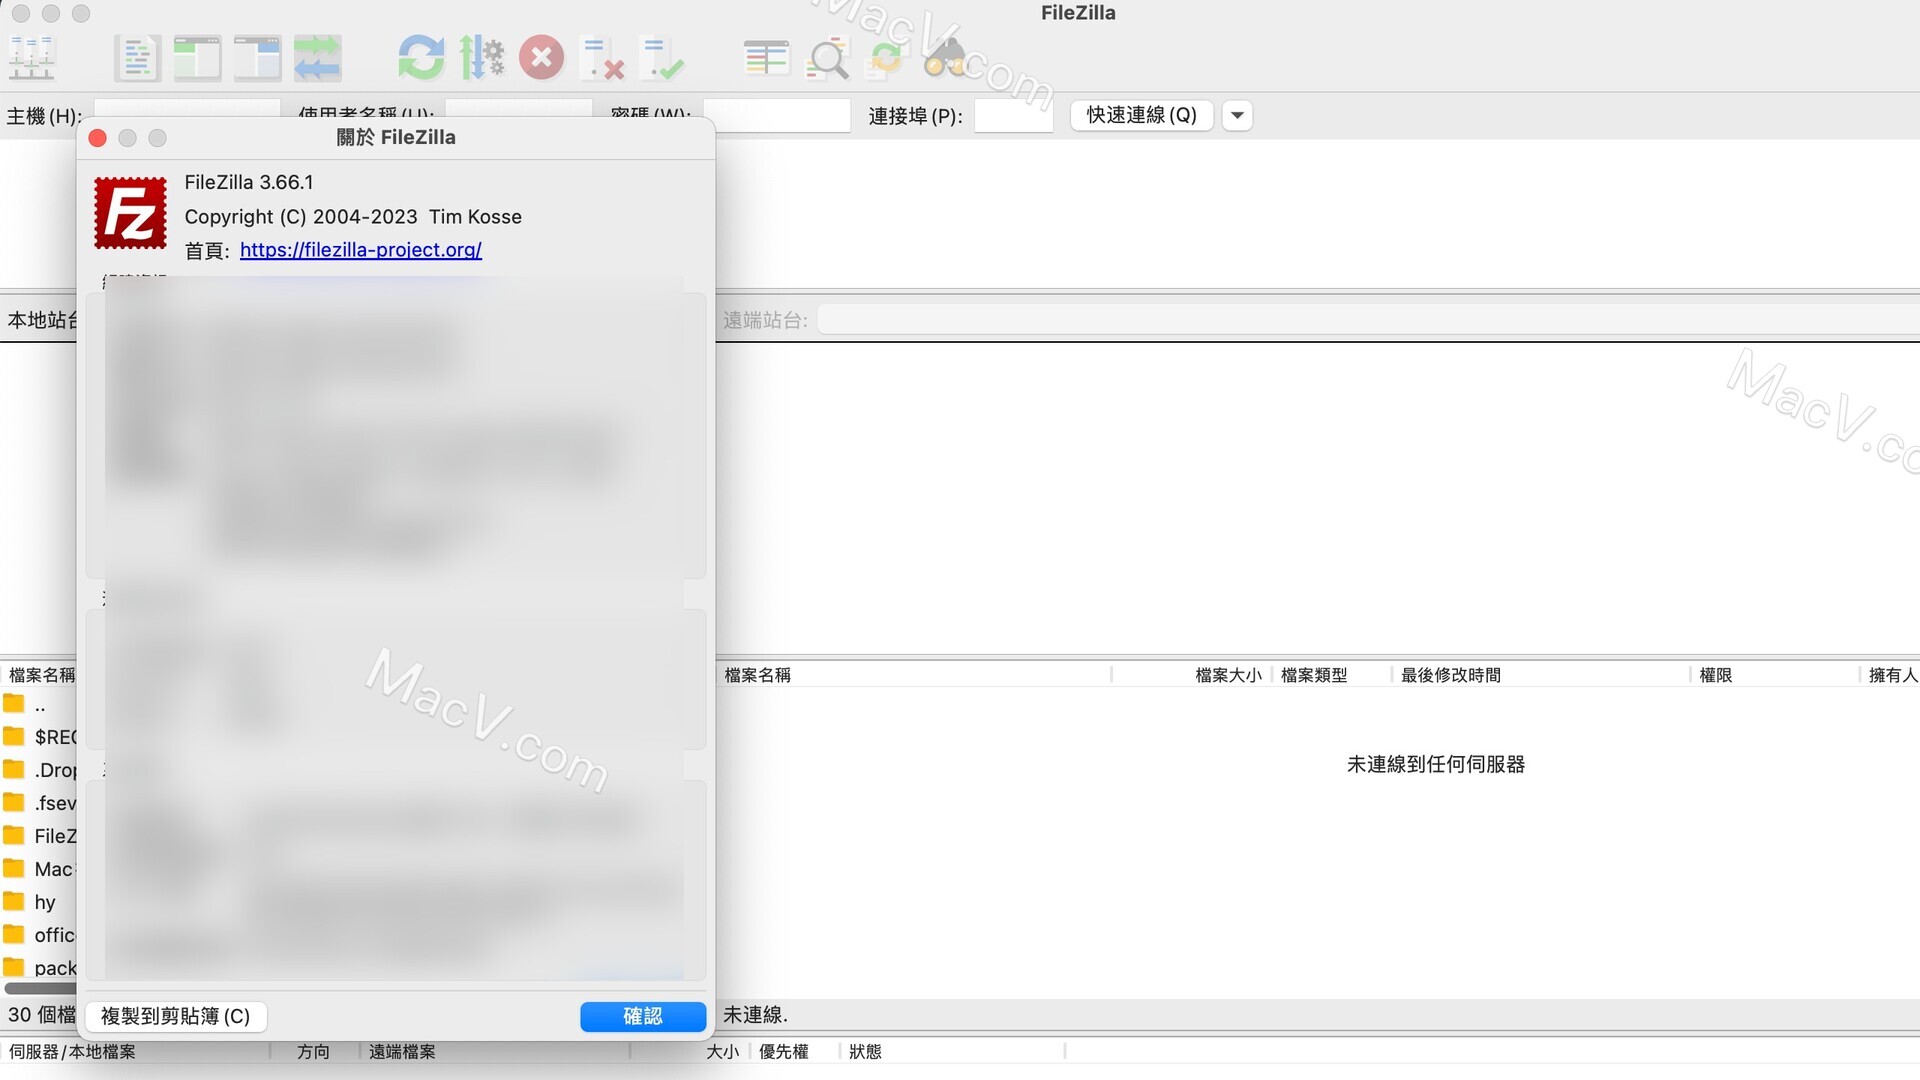Image resolution: width=1920 pixels, height=1080 pixels.
Task: Toggle the transfer queue display icon
Action: click(317, 58)
